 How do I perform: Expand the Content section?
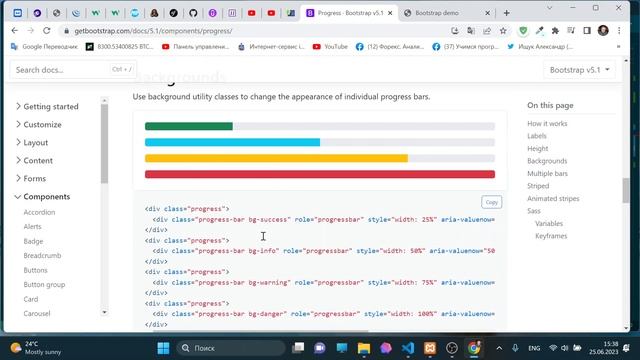tap(34, 160)
